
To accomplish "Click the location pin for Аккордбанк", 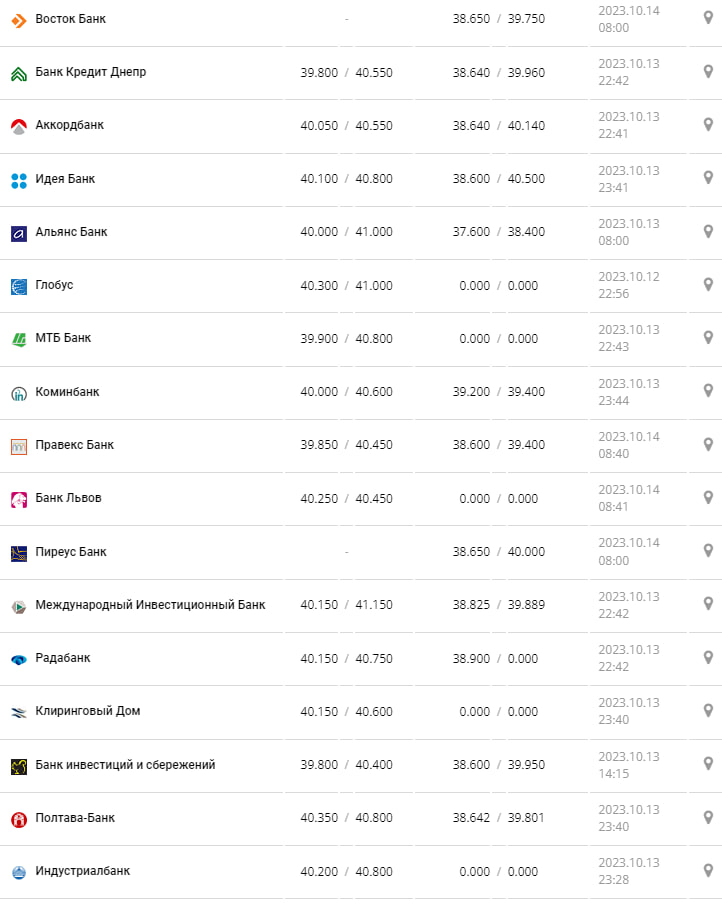I will [x=708, y=125].
